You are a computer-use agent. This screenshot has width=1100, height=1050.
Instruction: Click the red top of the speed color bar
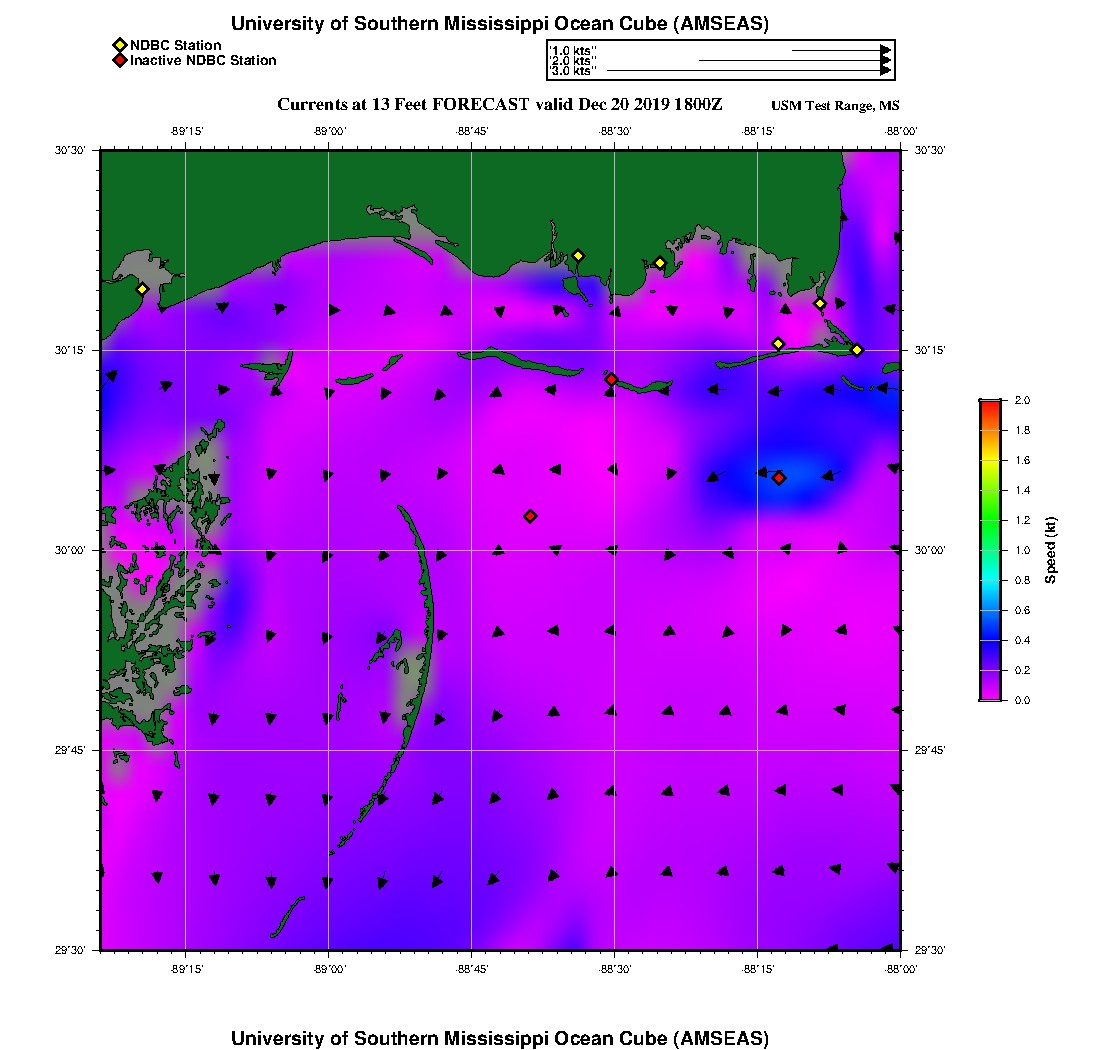tap(989, 405)
